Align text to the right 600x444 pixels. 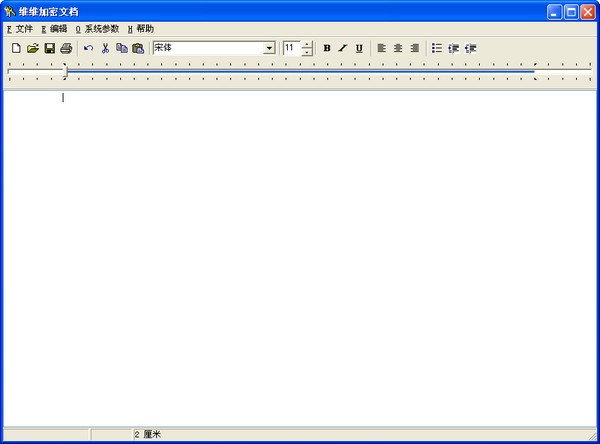click(414, 48)
